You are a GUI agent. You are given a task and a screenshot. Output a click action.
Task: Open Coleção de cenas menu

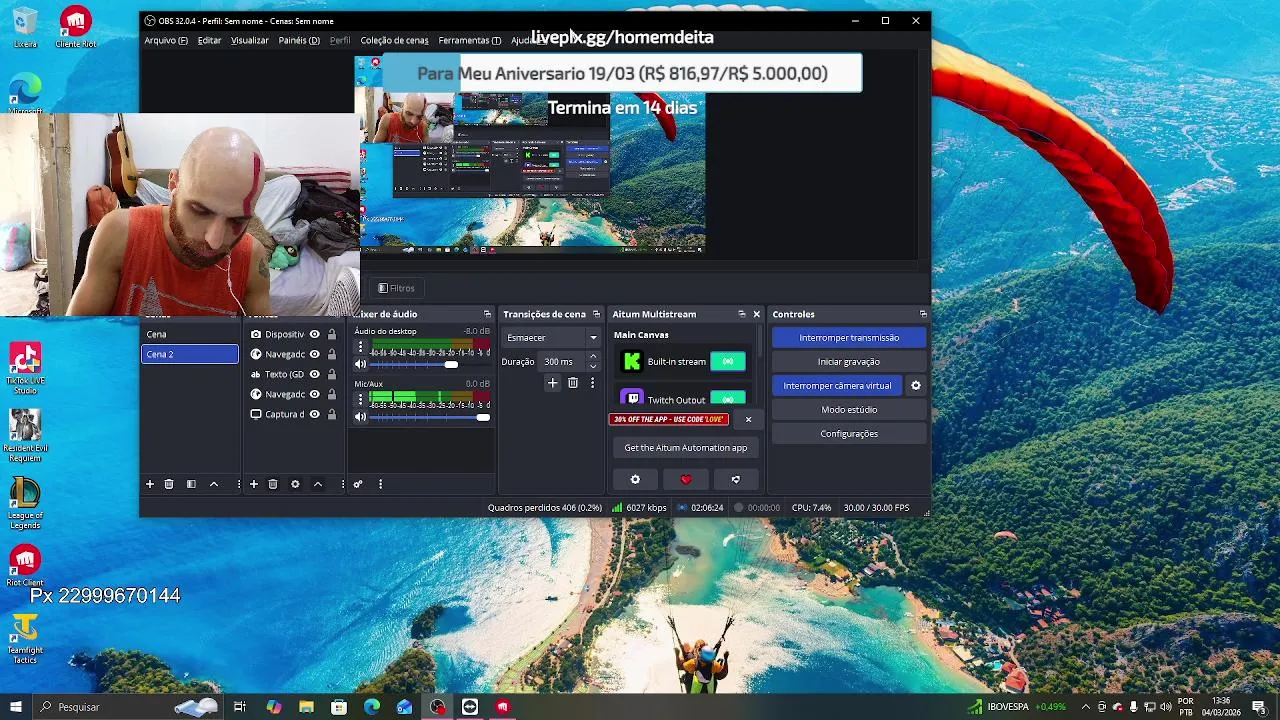tap(394, 40)
